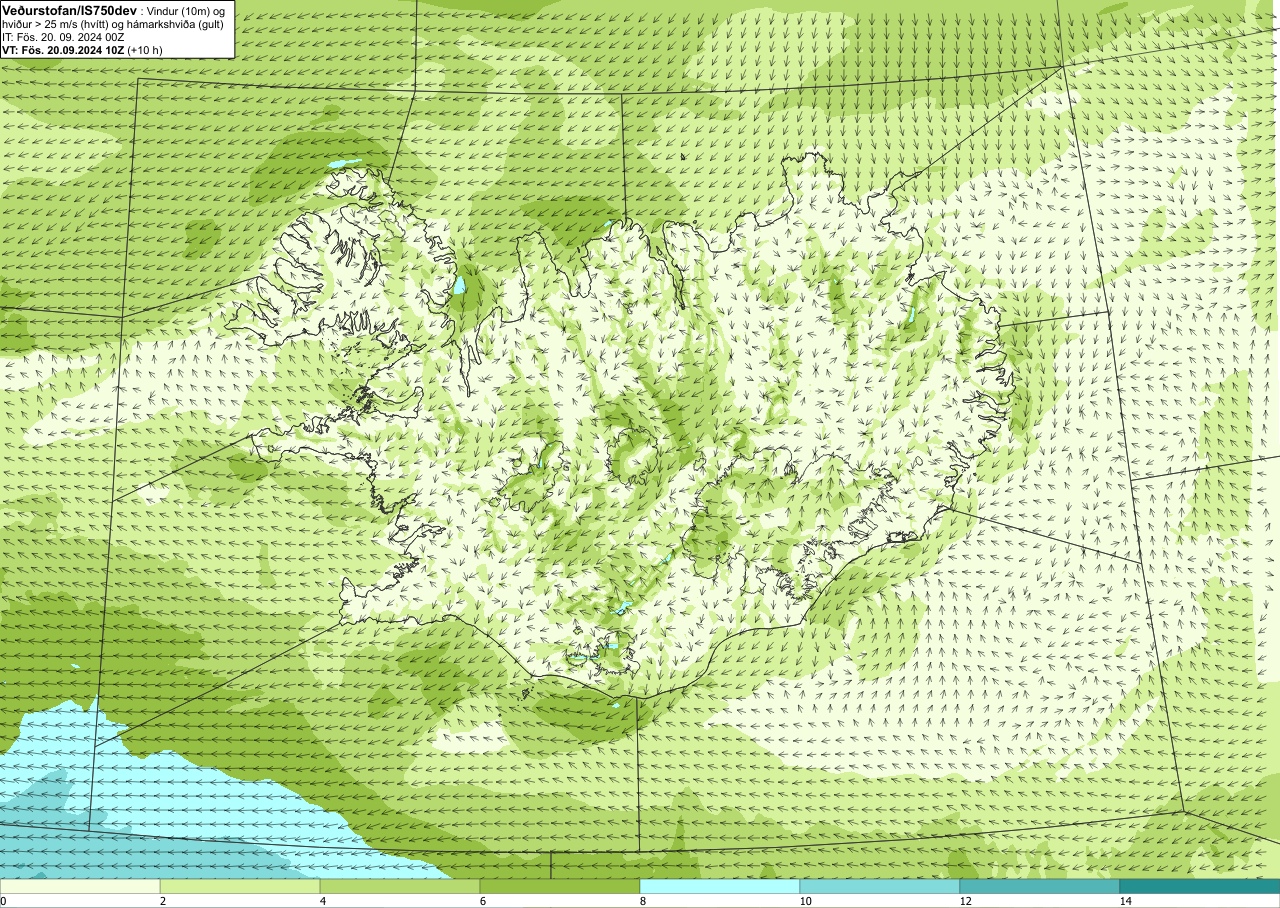
Task: Click the medium green legend swatch for 4–6 m/s
Action: point(400,886)
